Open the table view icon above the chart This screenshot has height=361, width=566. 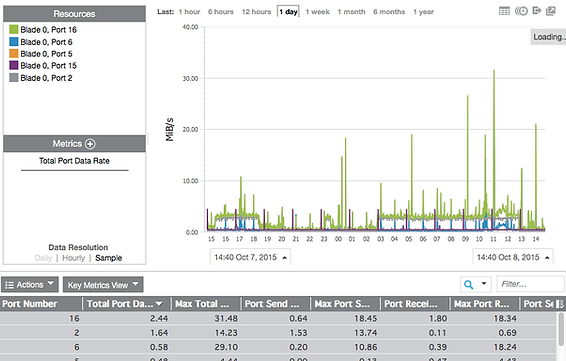pos(504,11)
